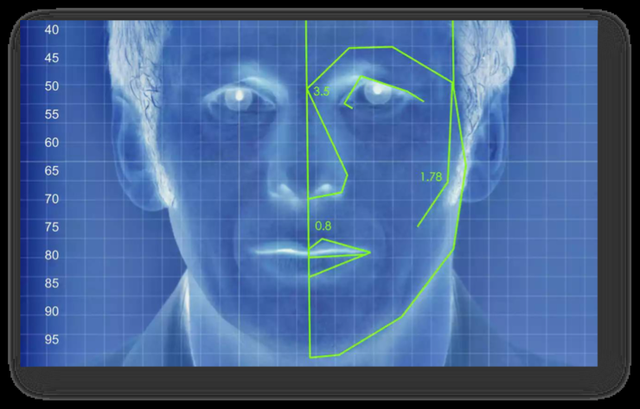The width and height of the screenshot is (640, 409).
Task: Select the scale label "55"
Action: tap(52, 114)
